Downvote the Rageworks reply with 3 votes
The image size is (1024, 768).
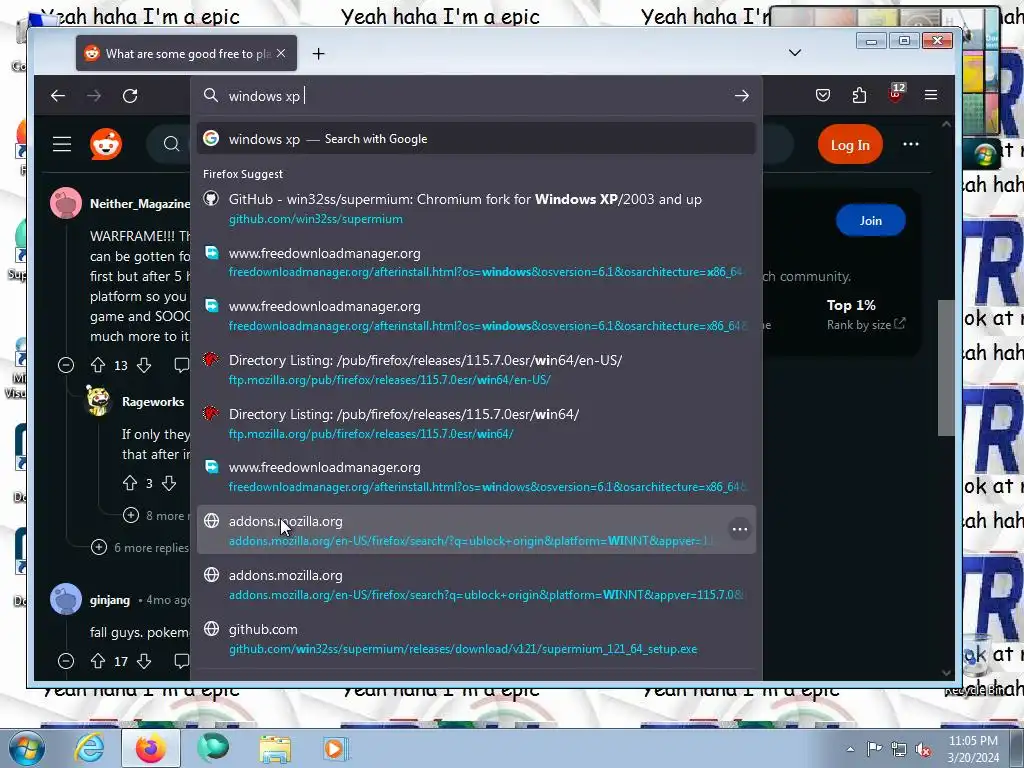click(x=169, y=483)
